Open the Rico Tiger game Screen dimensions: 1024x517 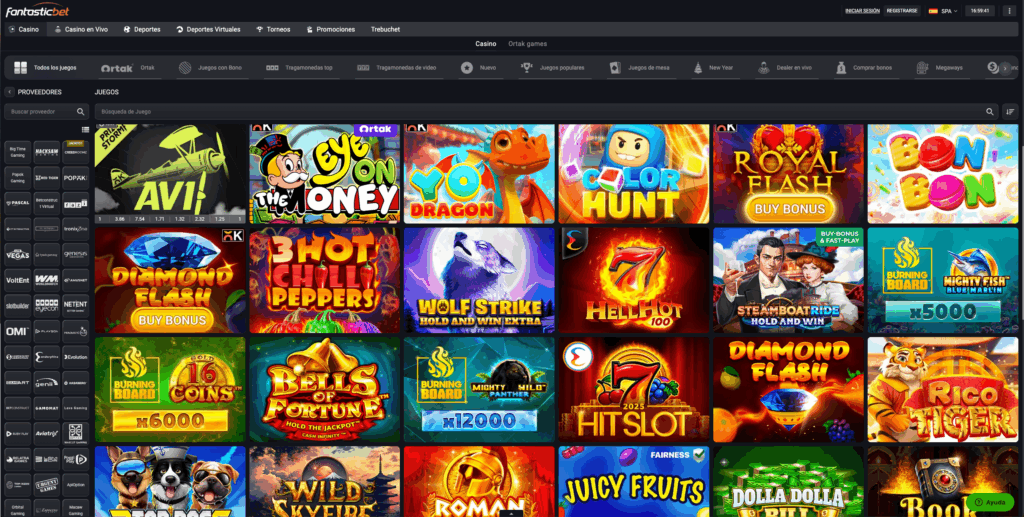pos(943,390)
